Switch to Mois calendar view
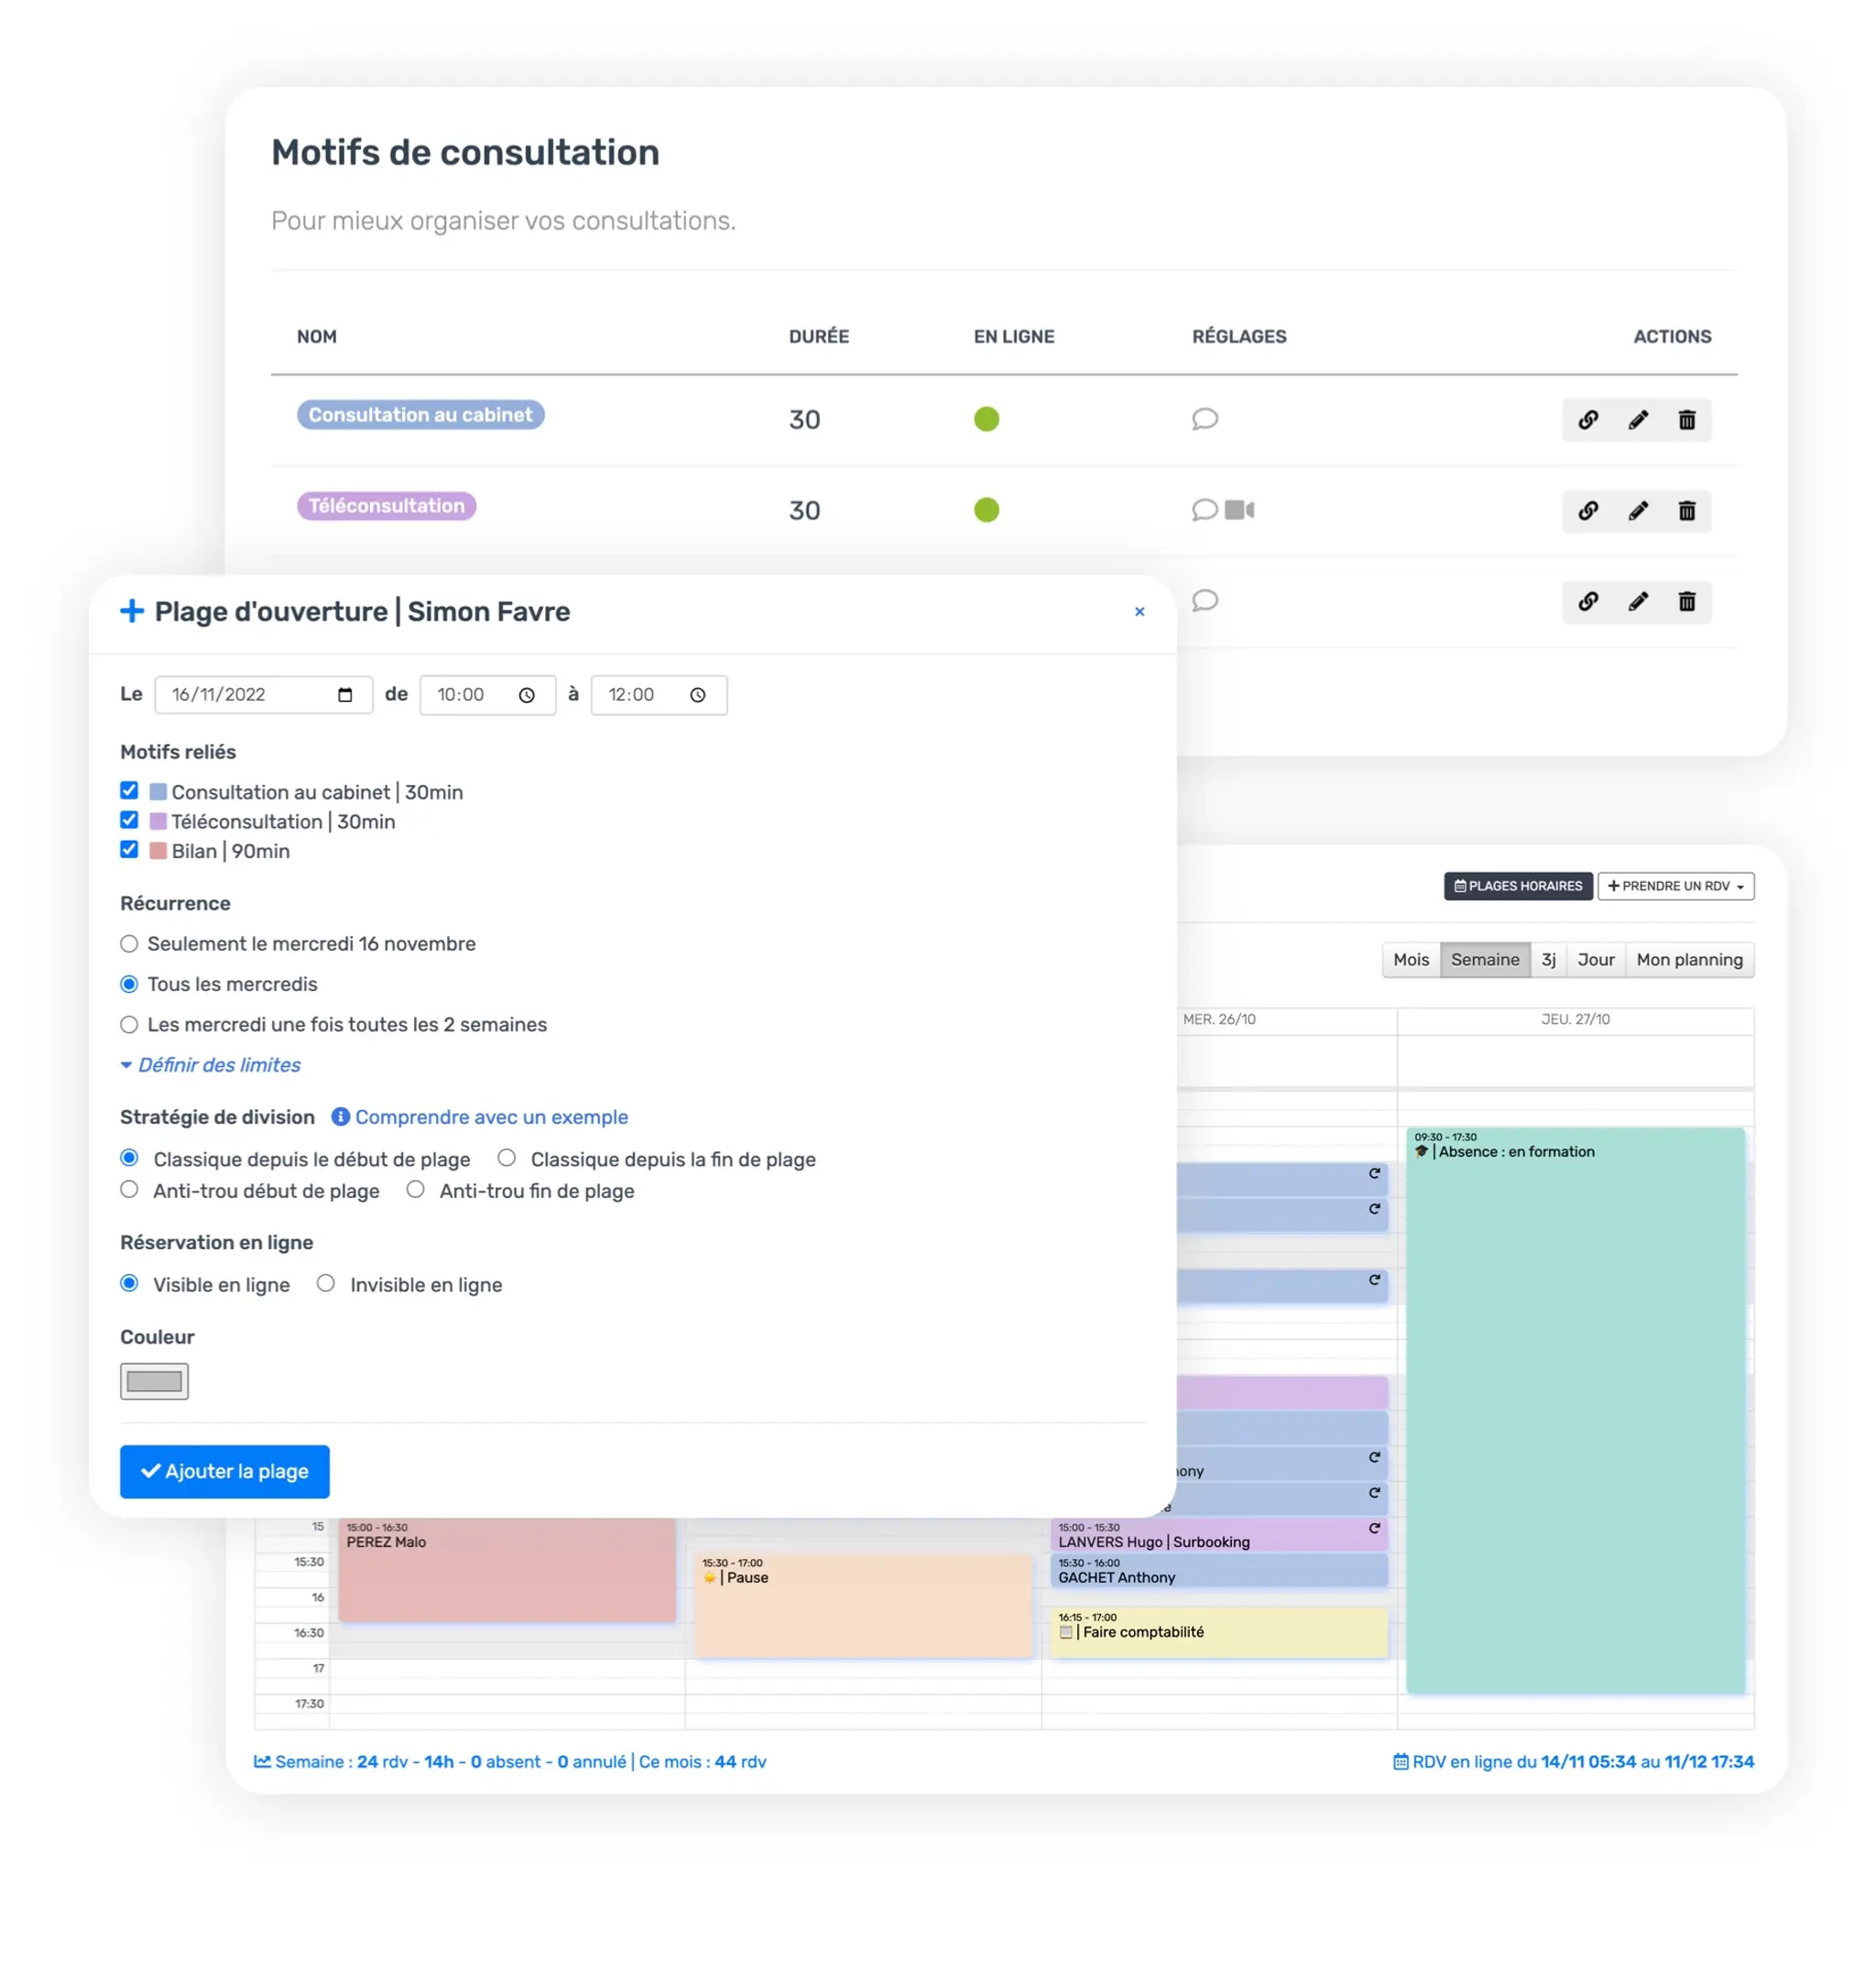The height and width of the screenshot is (1983, 1876). tap(1410, 960)
